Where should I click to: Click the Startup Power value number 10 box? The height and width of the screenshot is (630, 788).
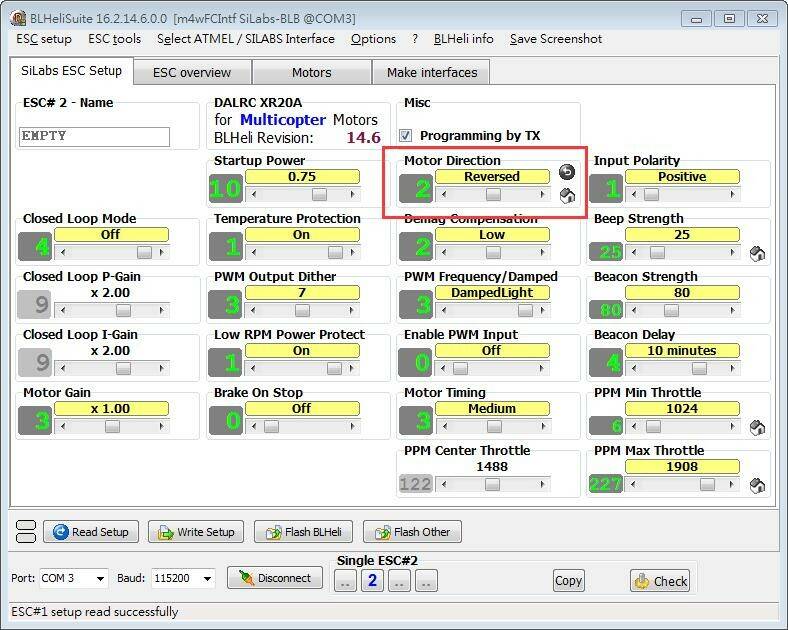tap(226, 189)
